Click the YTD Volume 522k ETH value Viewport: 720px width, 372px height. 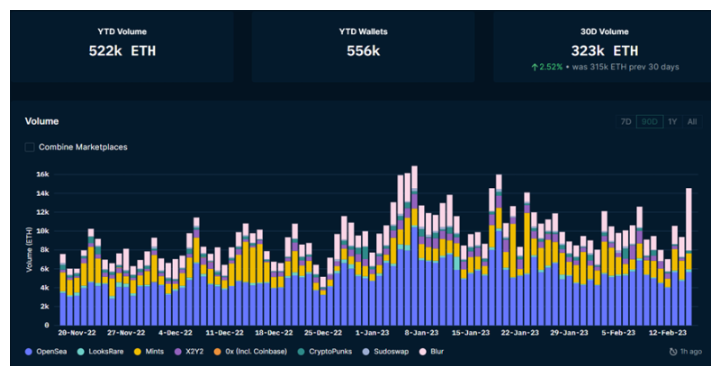coord(122,51)
